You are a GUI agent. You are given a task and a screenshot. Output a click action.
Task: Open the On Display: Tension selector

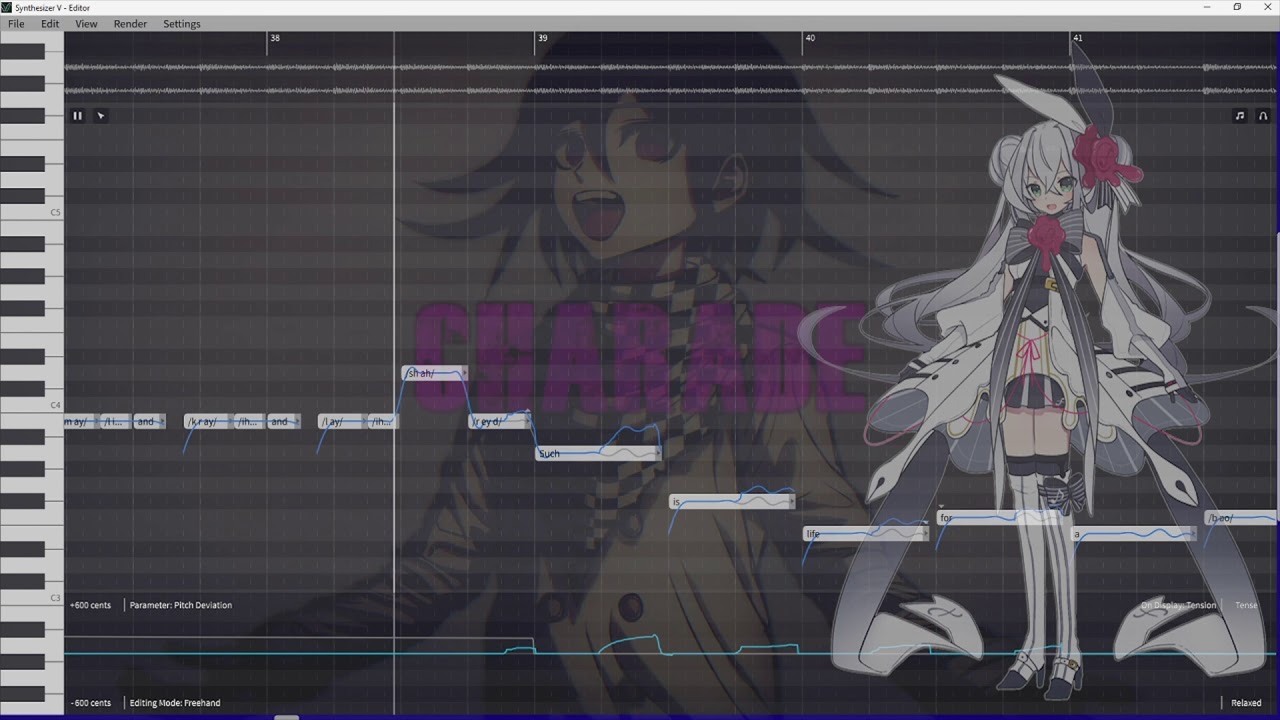pos(1179,605)
